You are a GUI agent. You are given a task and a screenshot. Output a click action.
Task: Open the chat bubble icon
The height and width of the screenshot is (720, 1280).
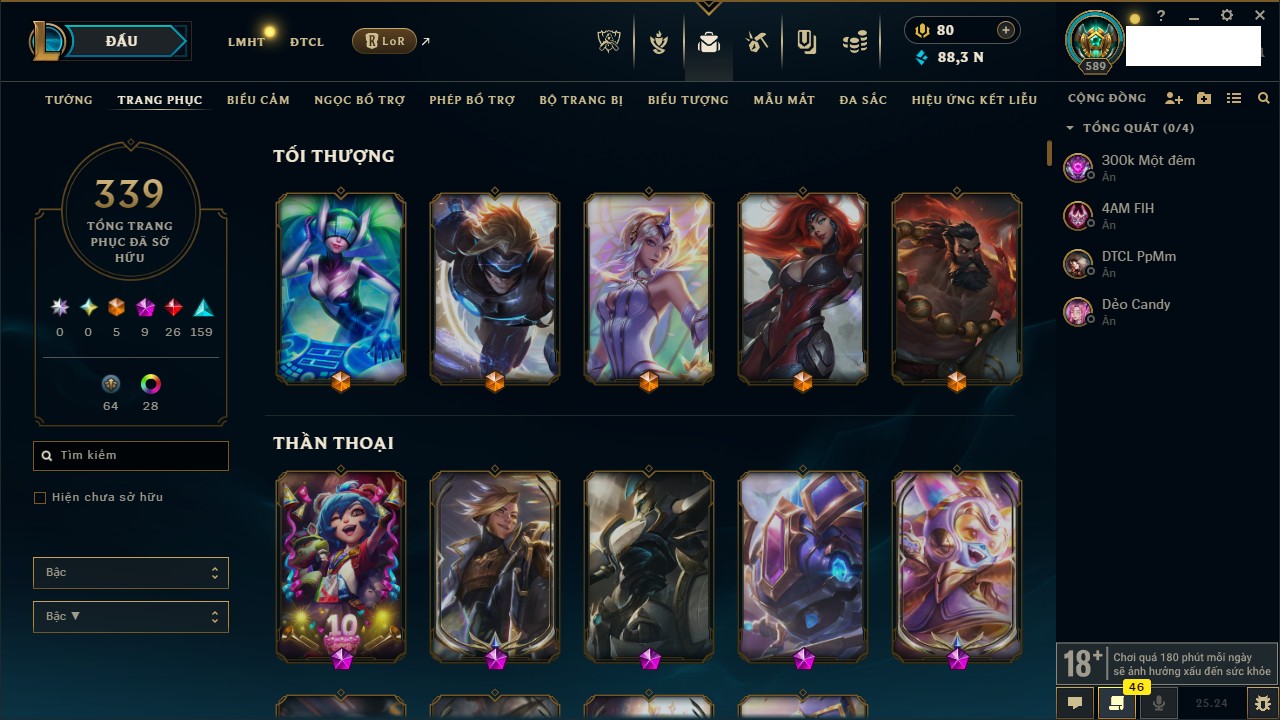click(1075, 703)
